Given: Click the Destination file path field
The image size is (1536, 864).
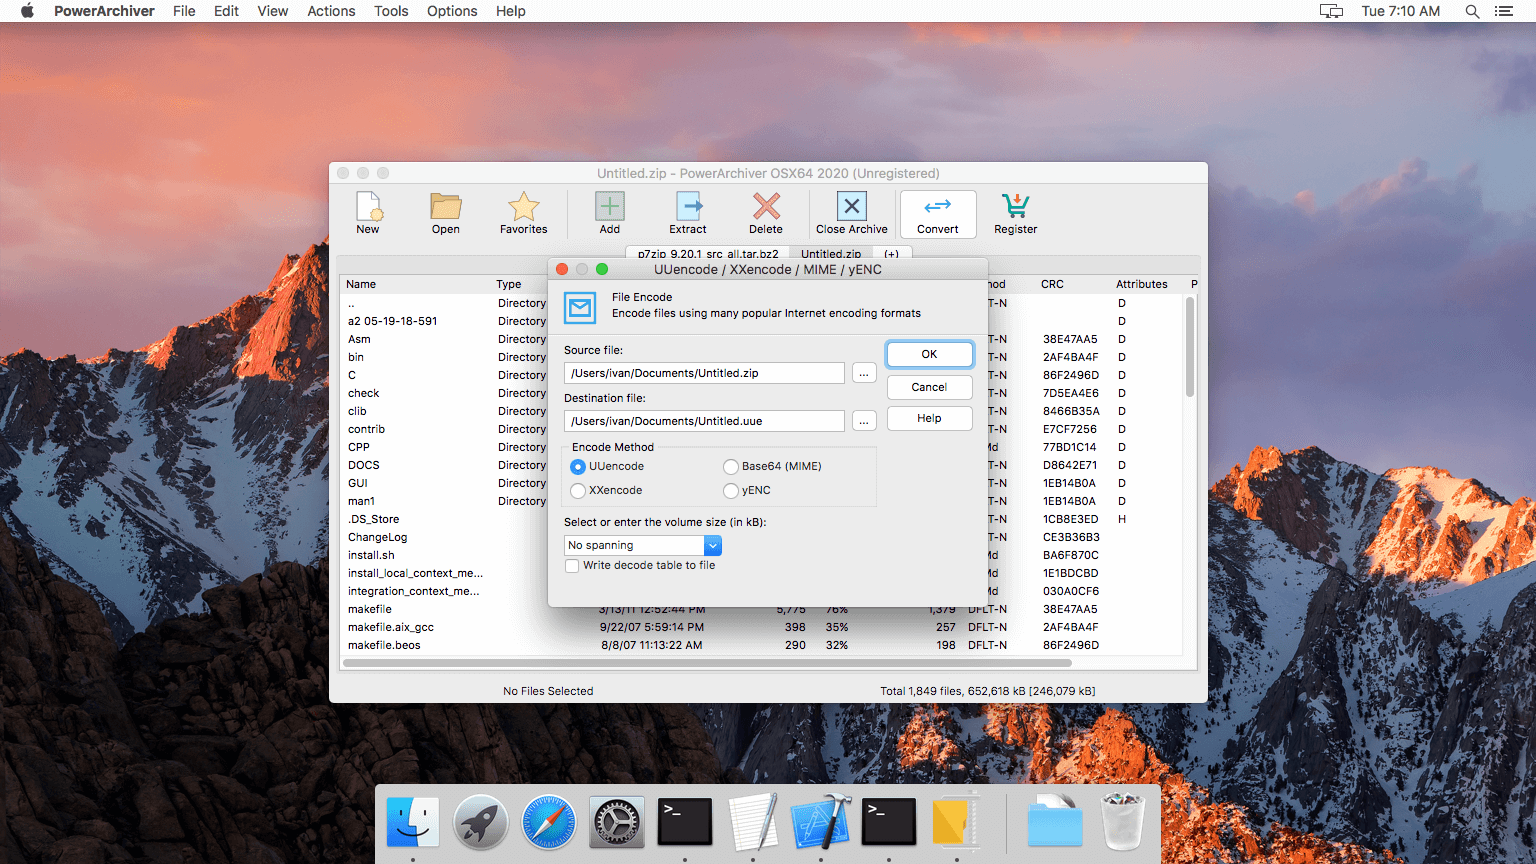Looking at the screenshot, I should coord(704,421).
